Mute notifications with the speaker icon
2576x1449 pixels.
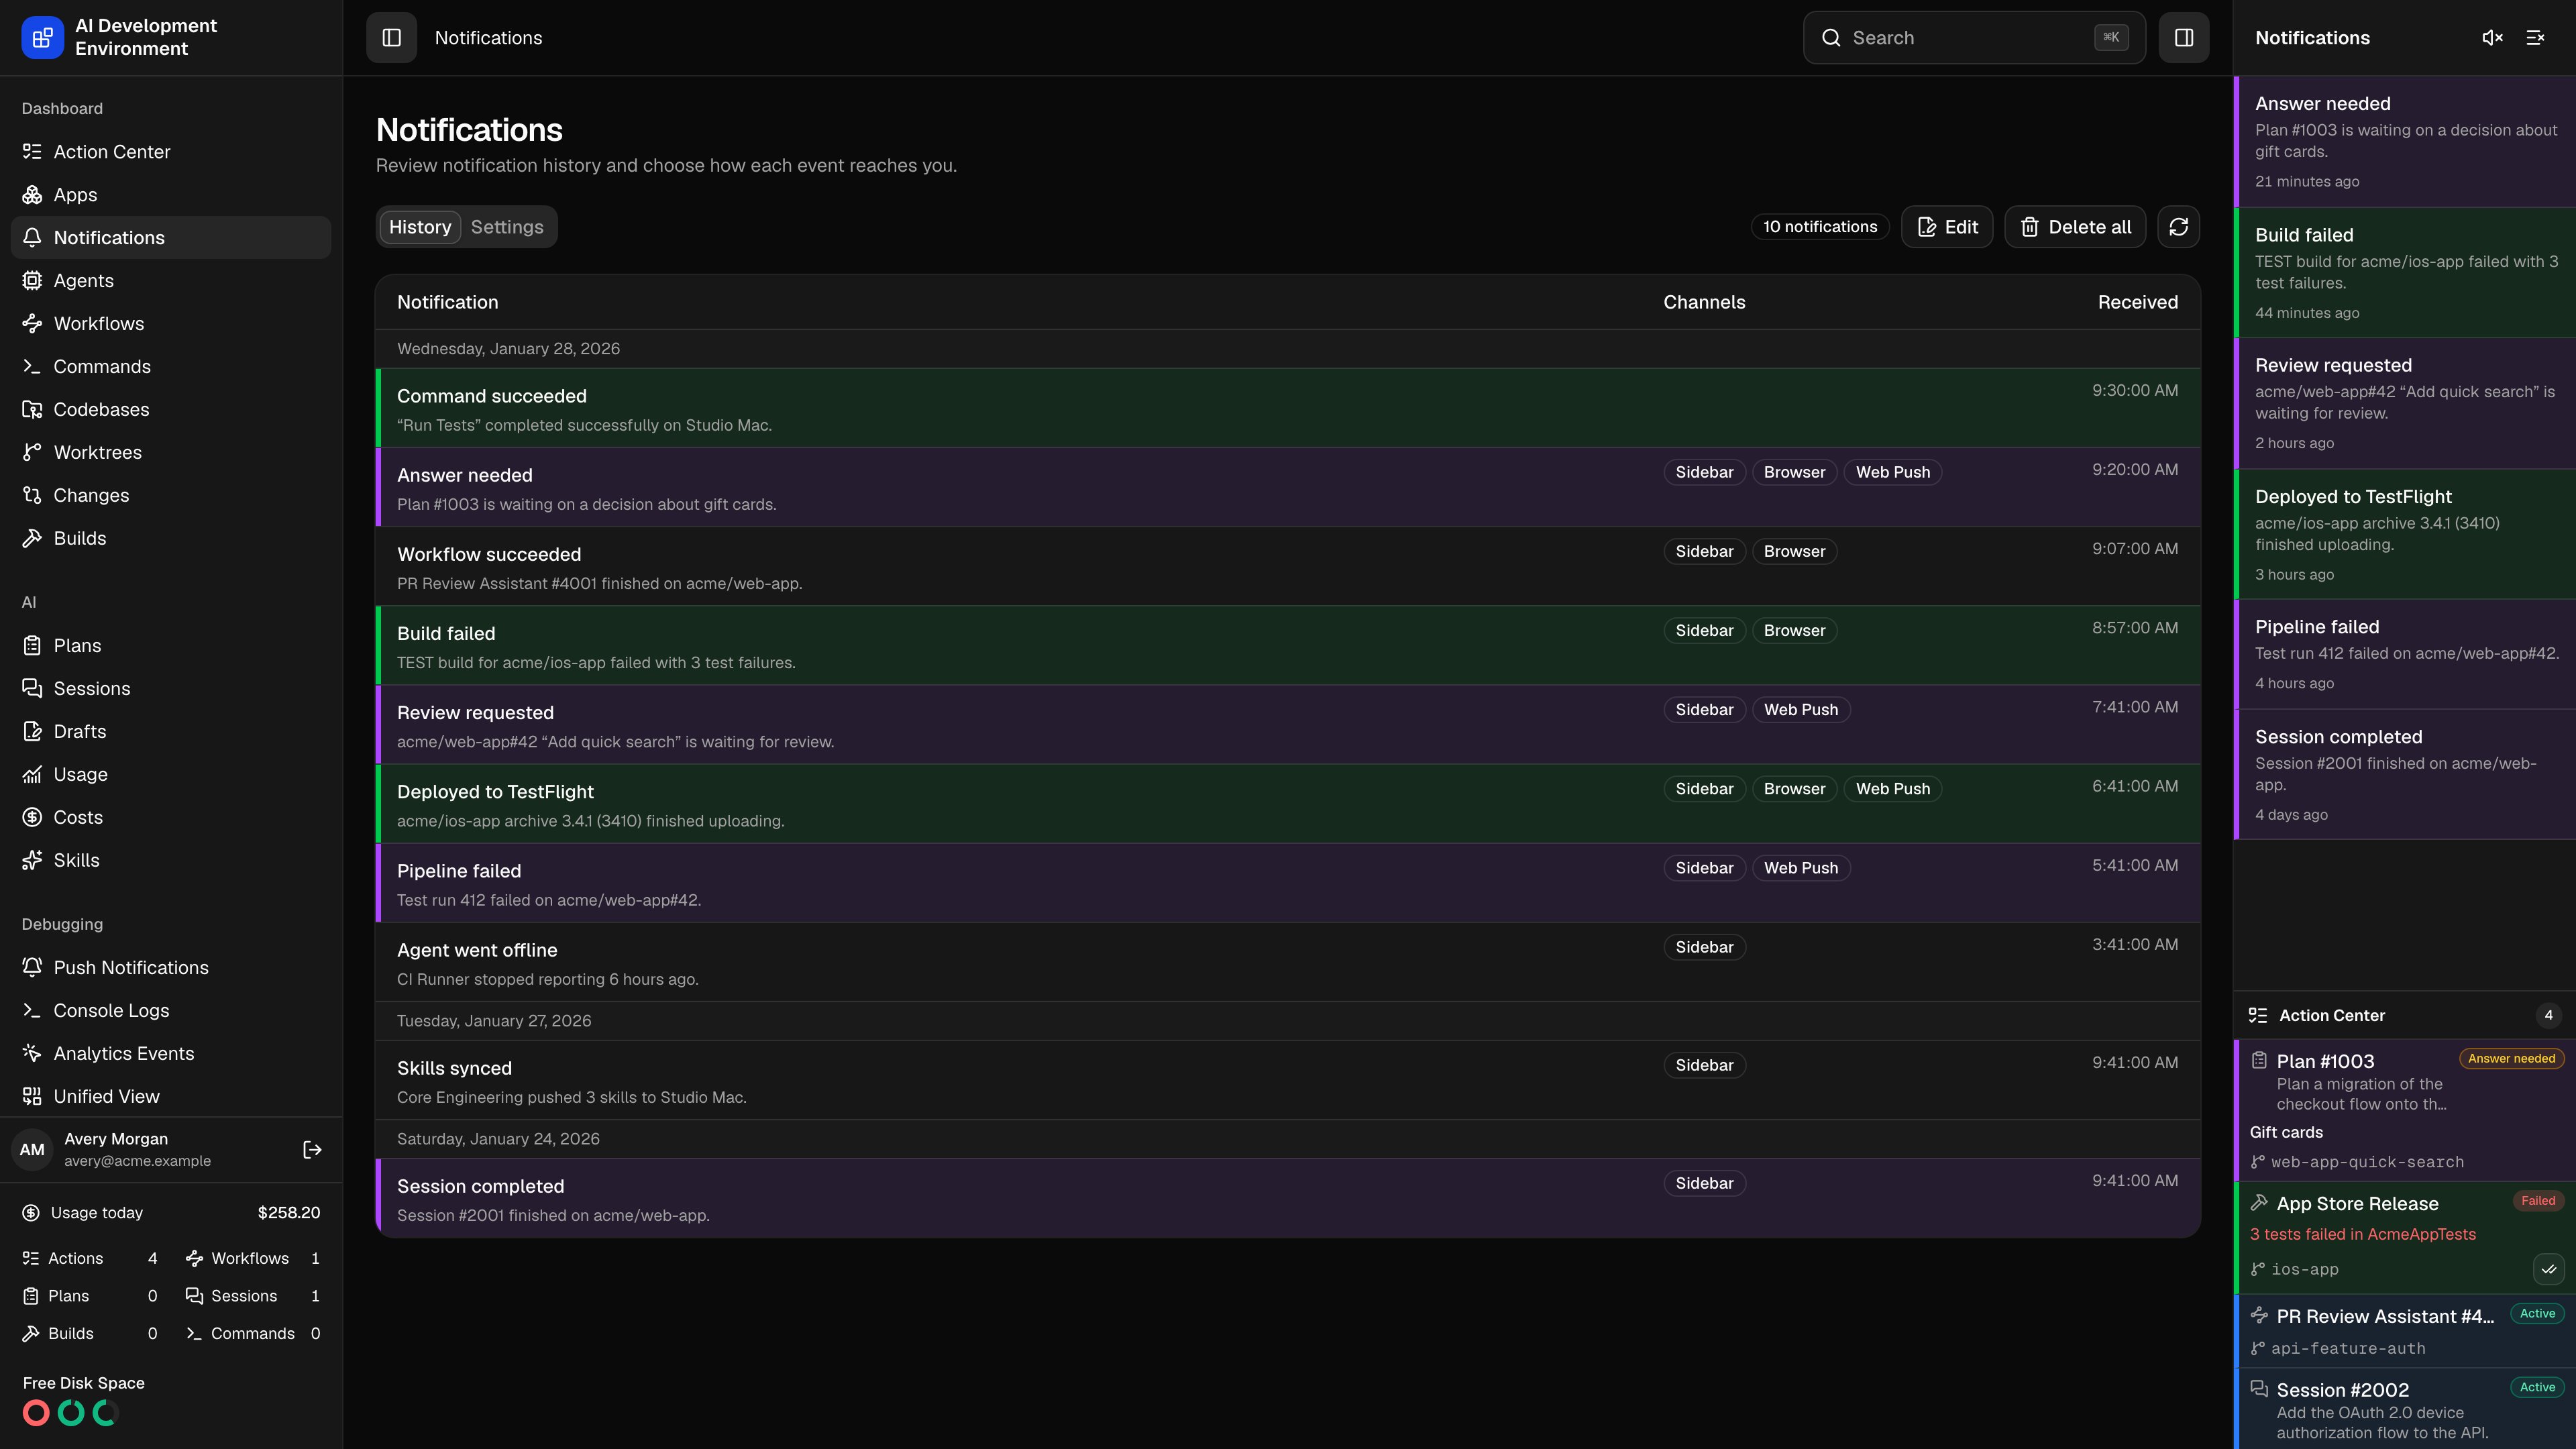2492,38
